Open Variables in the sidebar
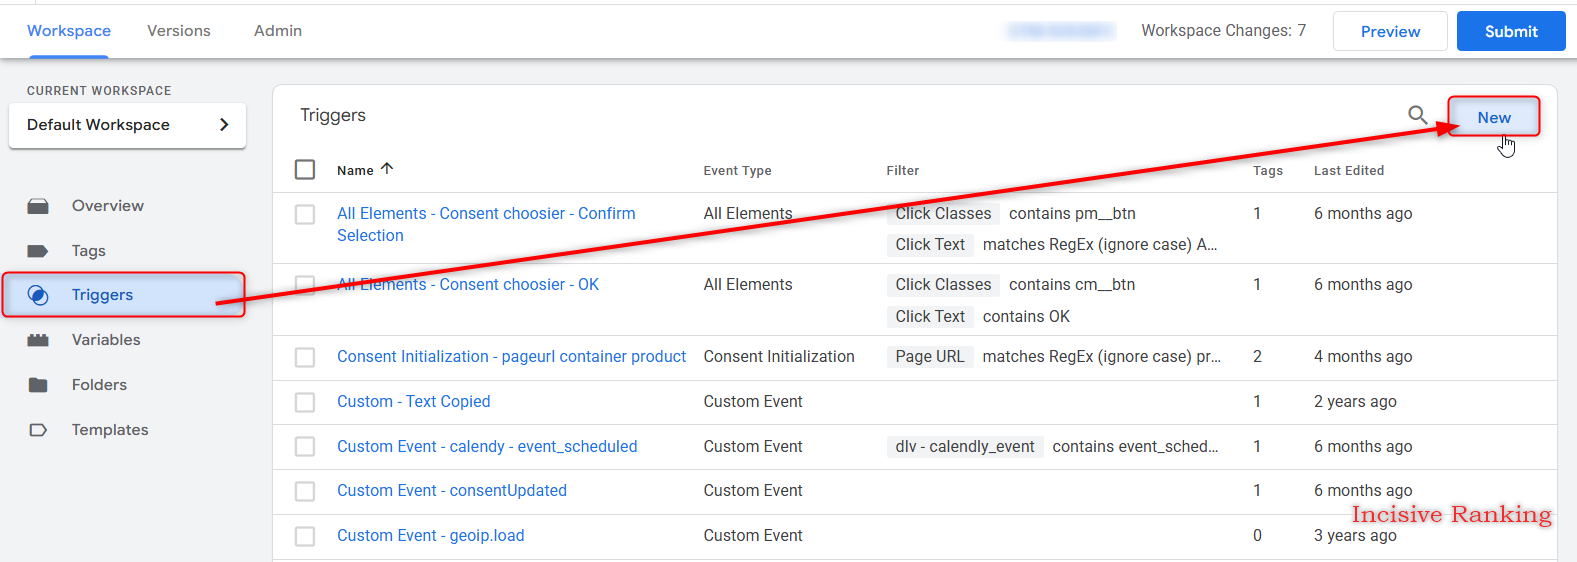Viewport: 1577px width, 562px height. [106, 340]
